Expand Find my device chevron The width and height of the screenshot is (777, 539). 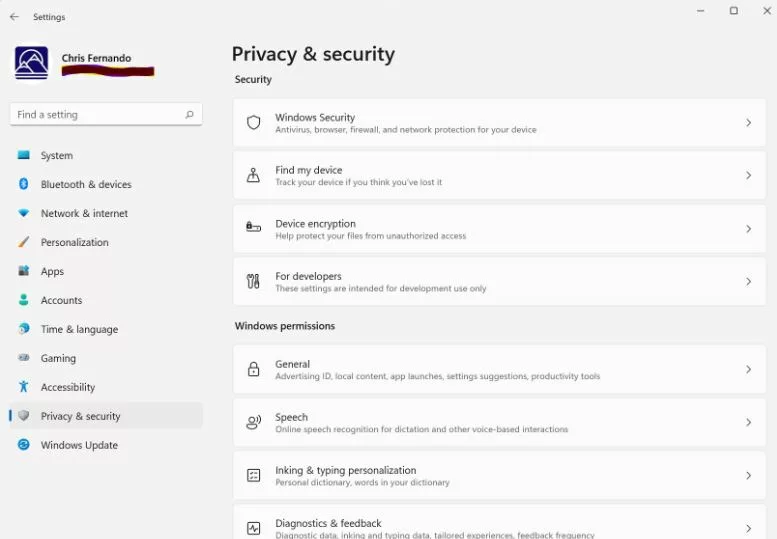click(748, 175)
